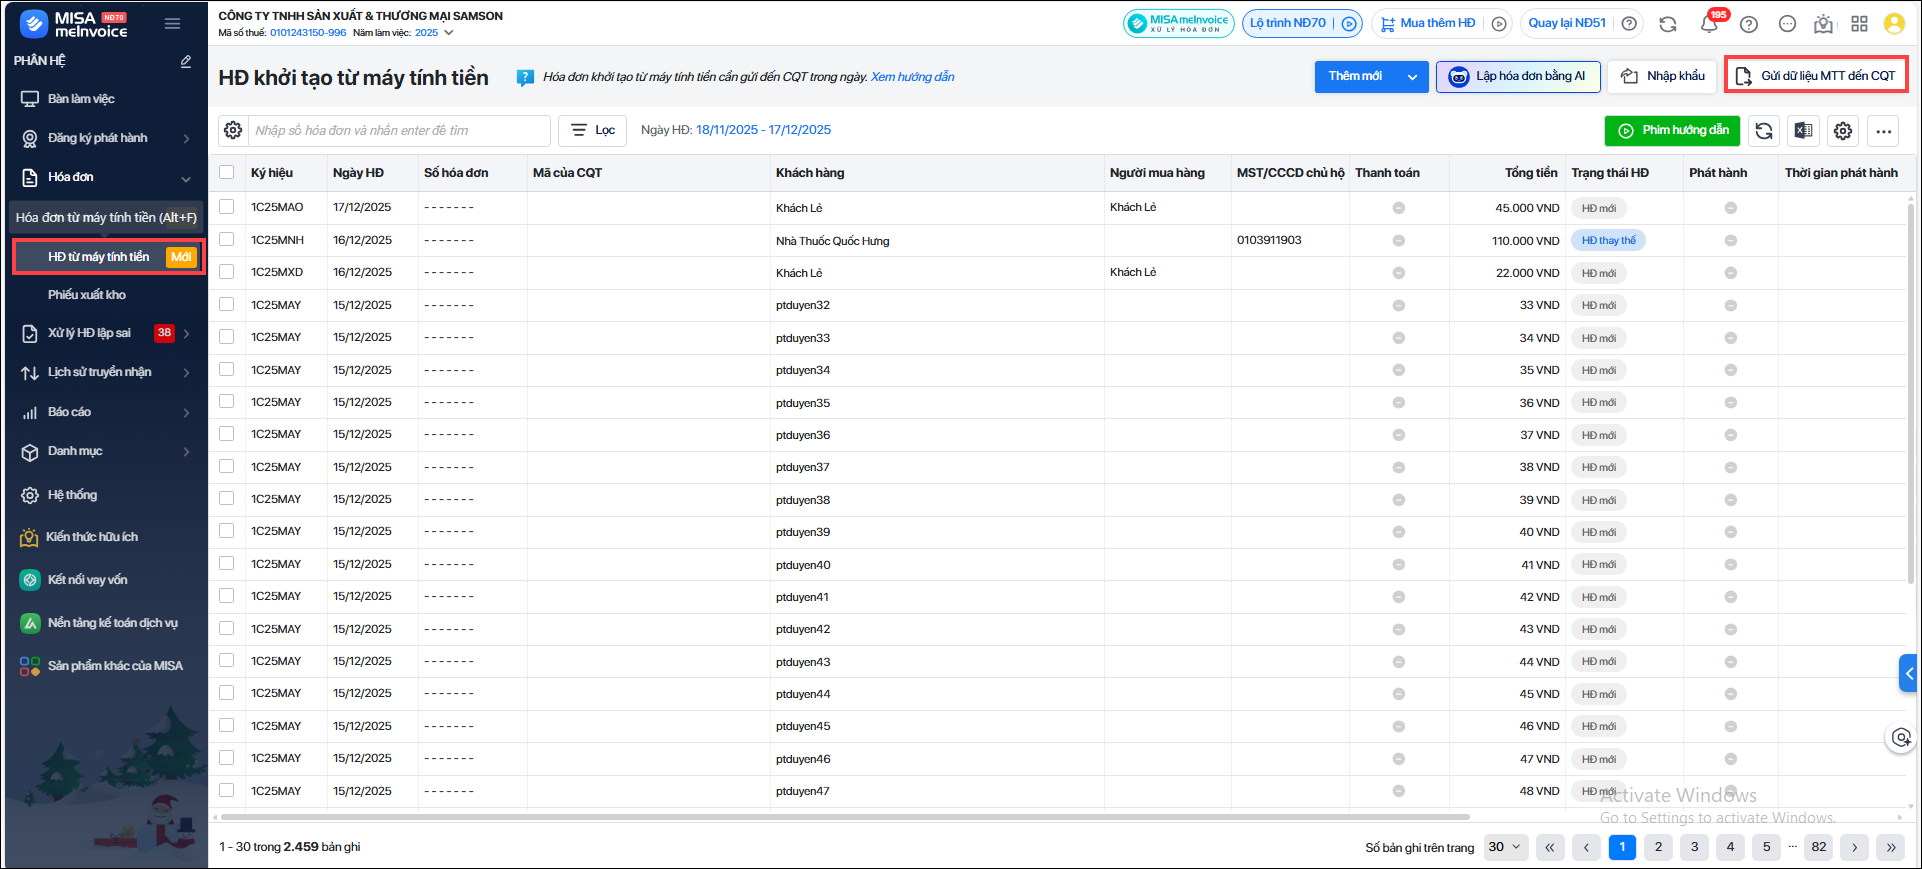
Task: Click the lightbulb icon in the top header
Action: click(x=1824, y=24)
